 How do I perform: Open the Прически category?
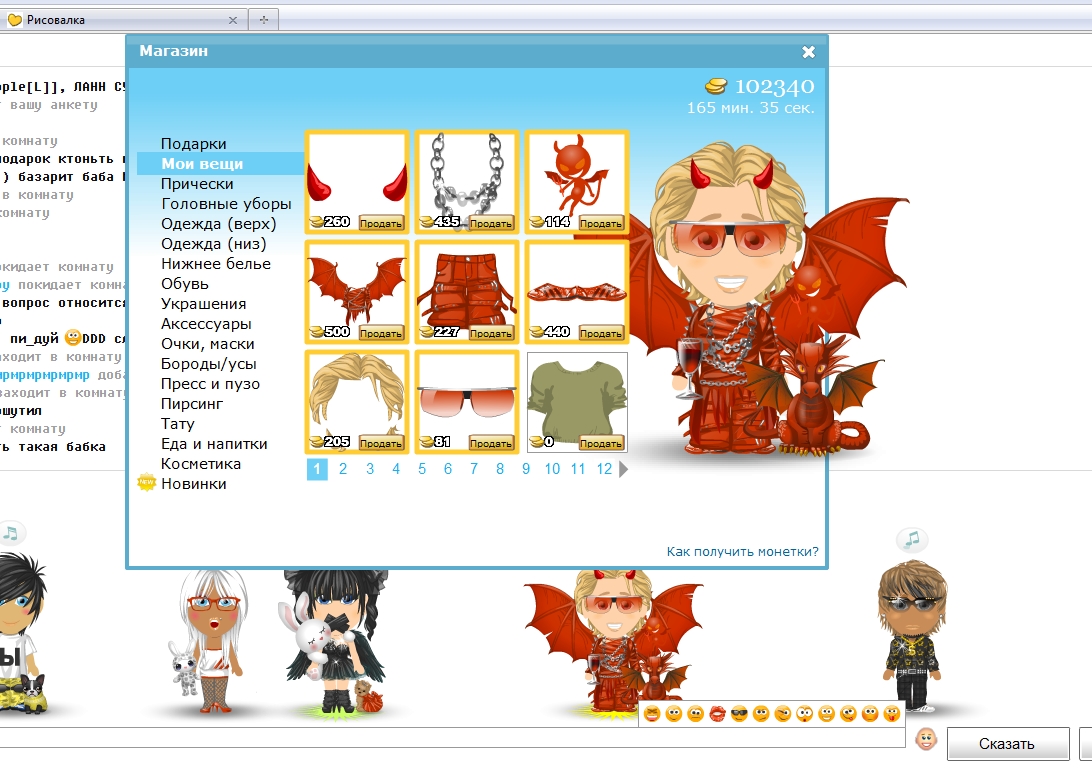coord(197,184)
